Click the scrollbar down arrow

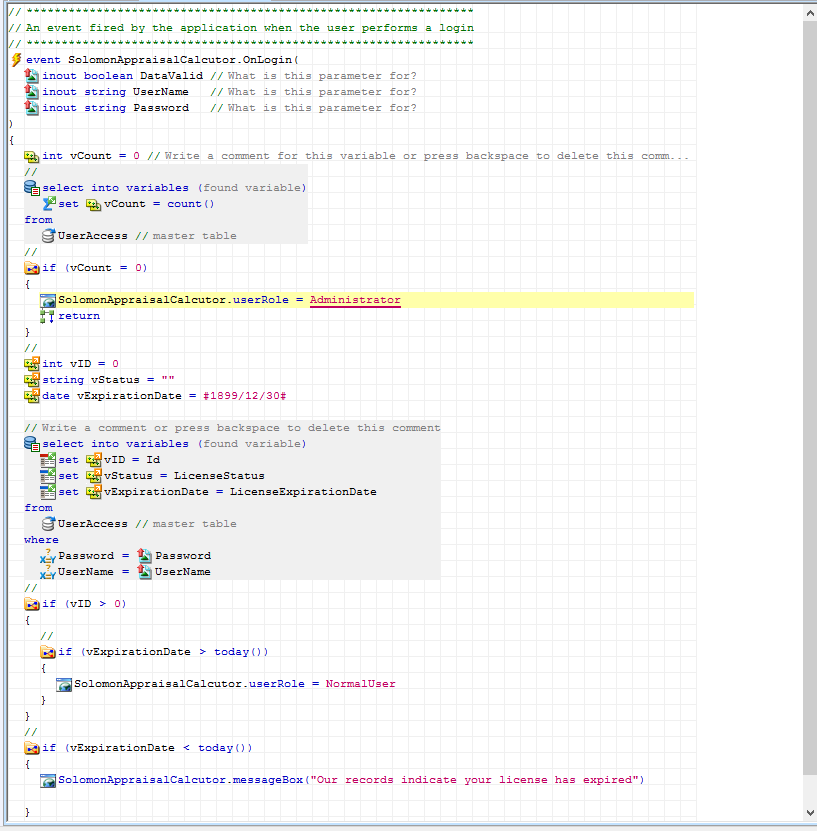coord(810,812)
